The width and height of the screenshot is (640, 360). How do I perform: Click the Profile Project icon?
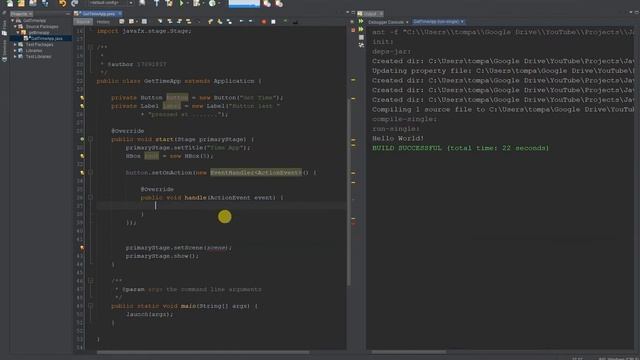(212, 4)
